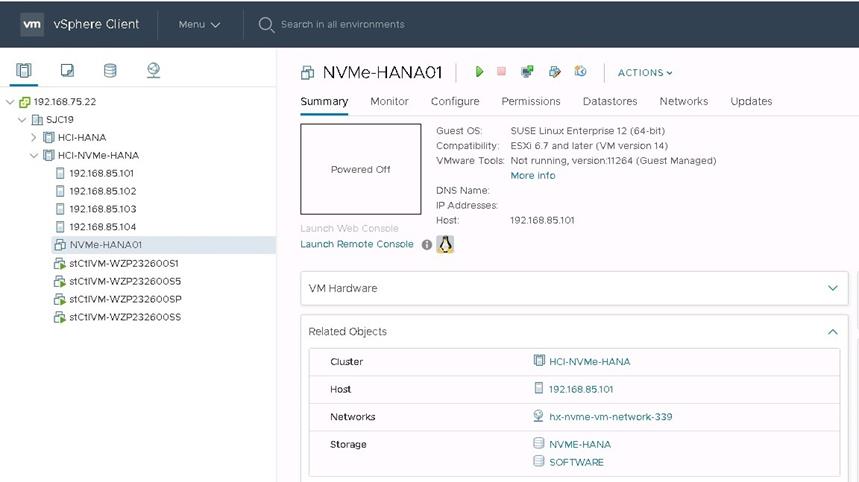The image size is (859, 482).
Task: Select host 192.168.85.103 in tree
Action: tap(102, 209)
